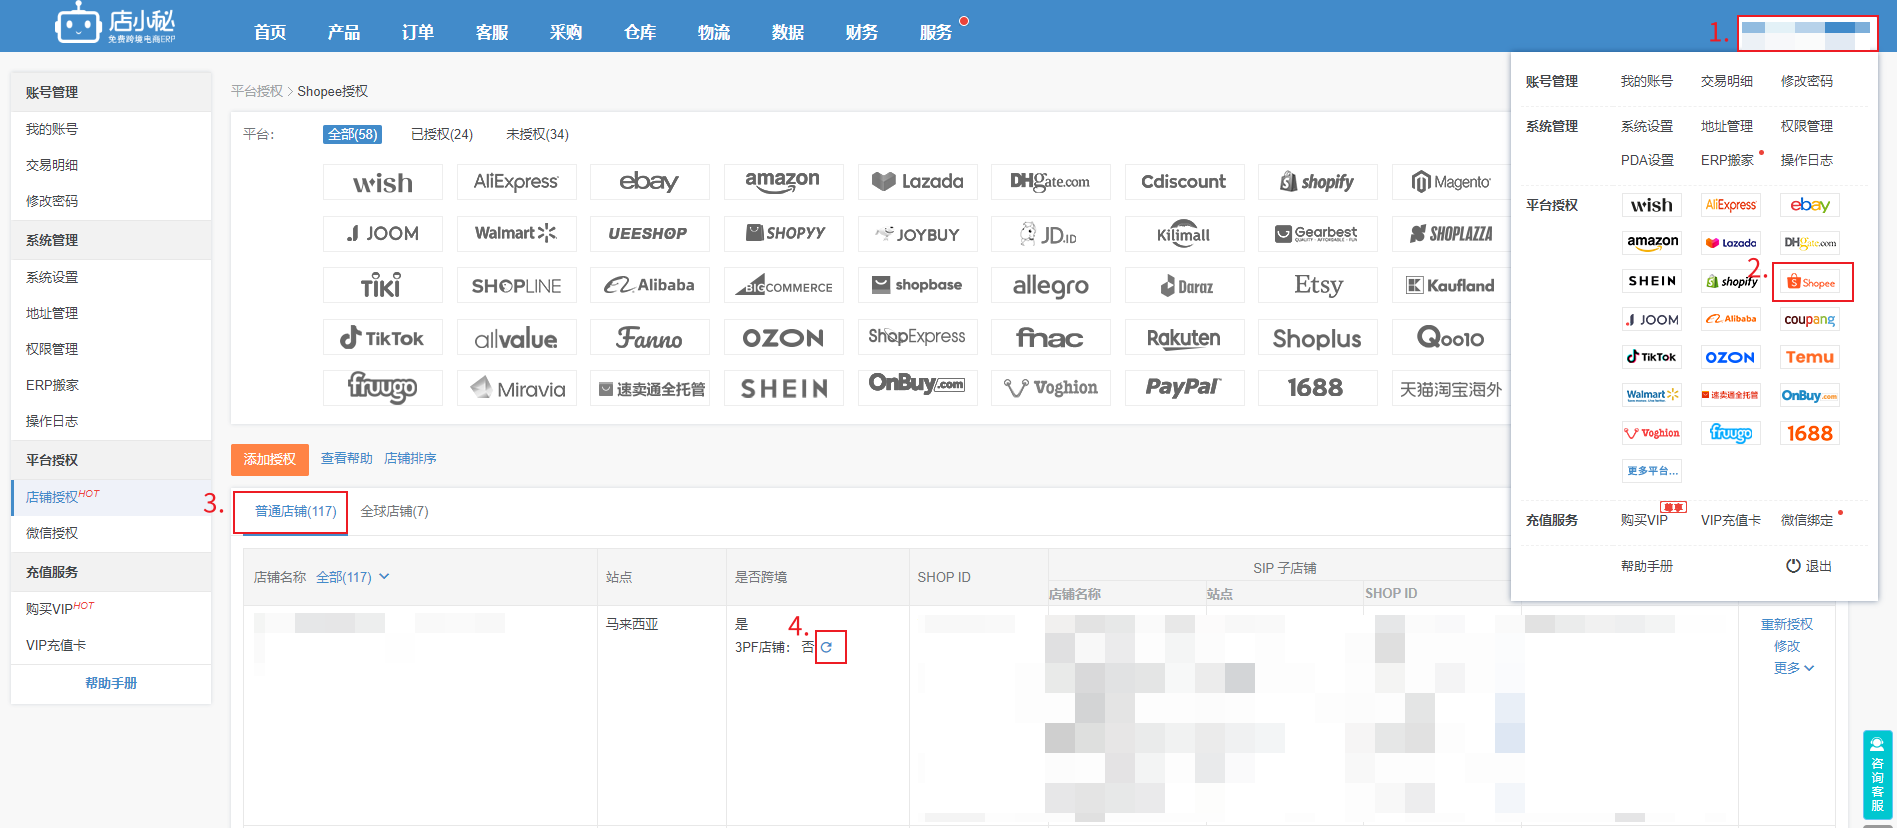The height and width of the screenshot is (828, 1897).
Task: Open 地址管理 in left sidebar
Action: tap(52, 313)
